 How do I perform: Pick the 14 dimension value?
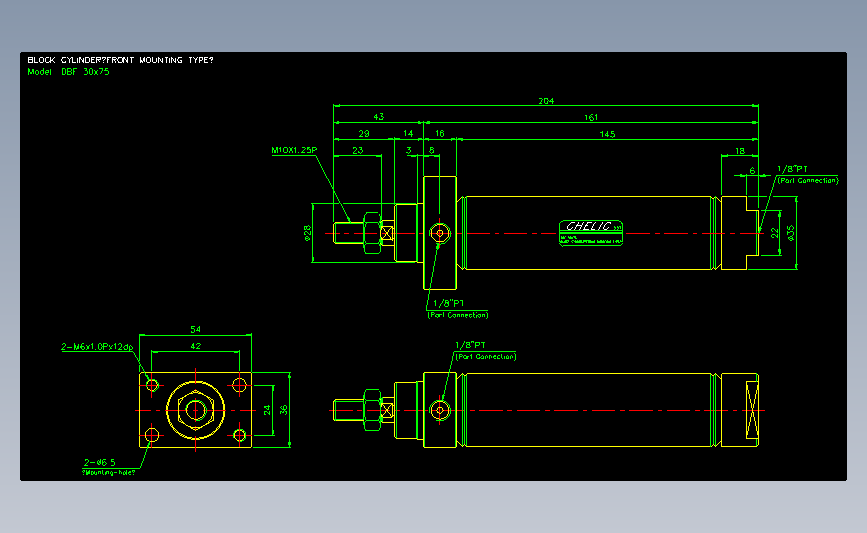point(408,133)
